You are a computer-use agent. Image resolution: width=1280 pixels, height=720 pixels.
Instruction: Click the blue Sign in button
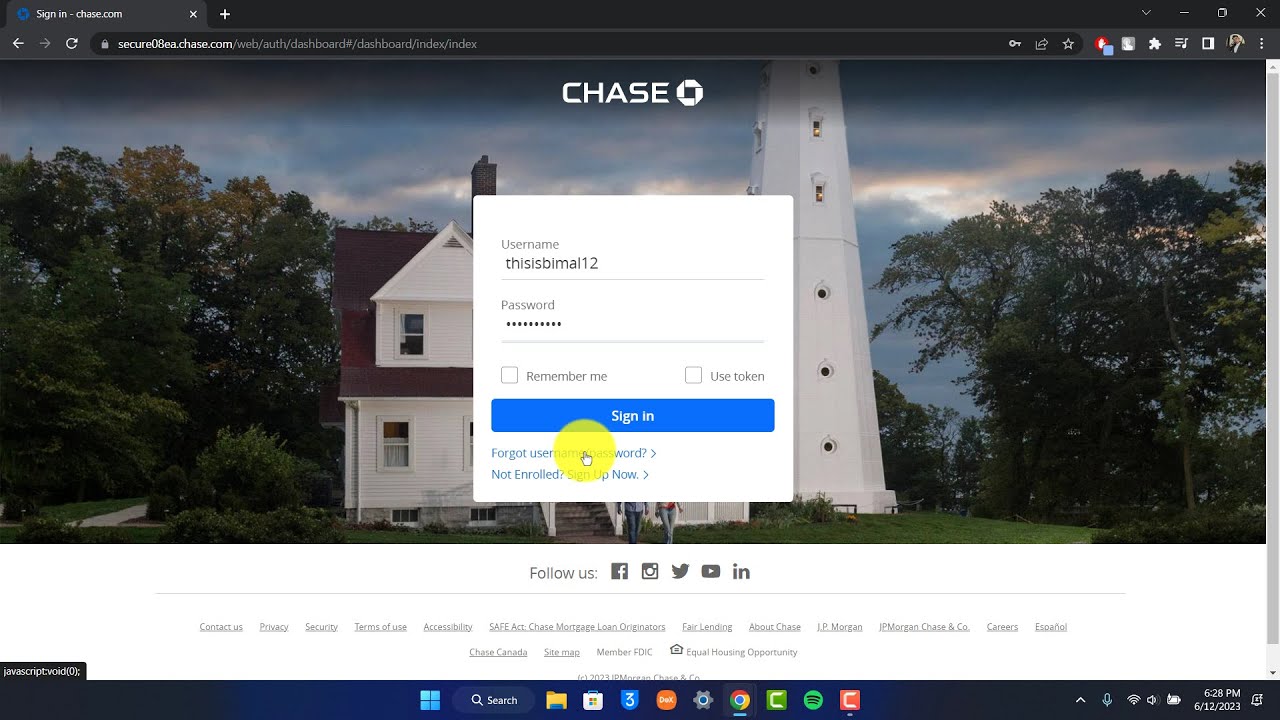coord(632,415)
